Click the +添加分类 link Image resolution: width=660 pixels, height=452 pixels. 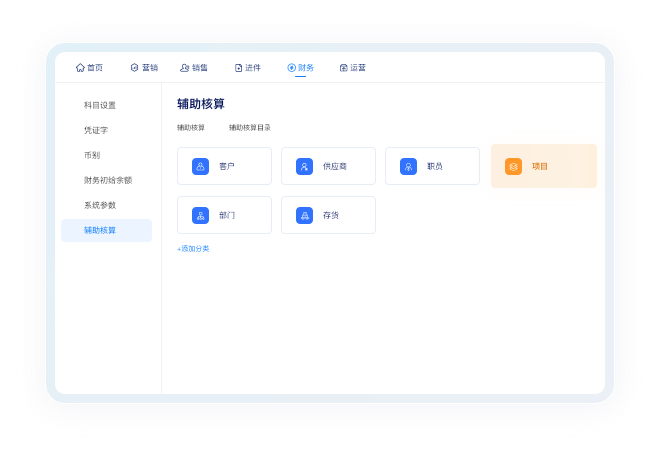193,248
